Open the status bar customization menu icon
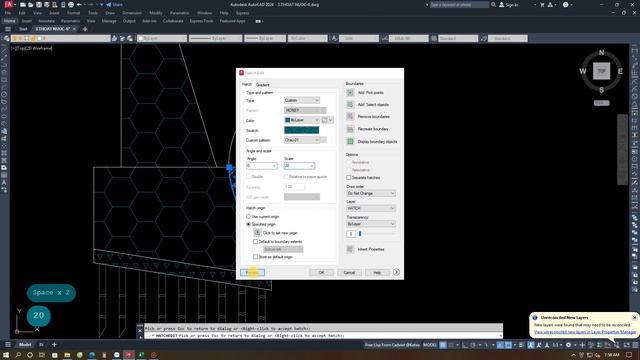 coord(634,345)
